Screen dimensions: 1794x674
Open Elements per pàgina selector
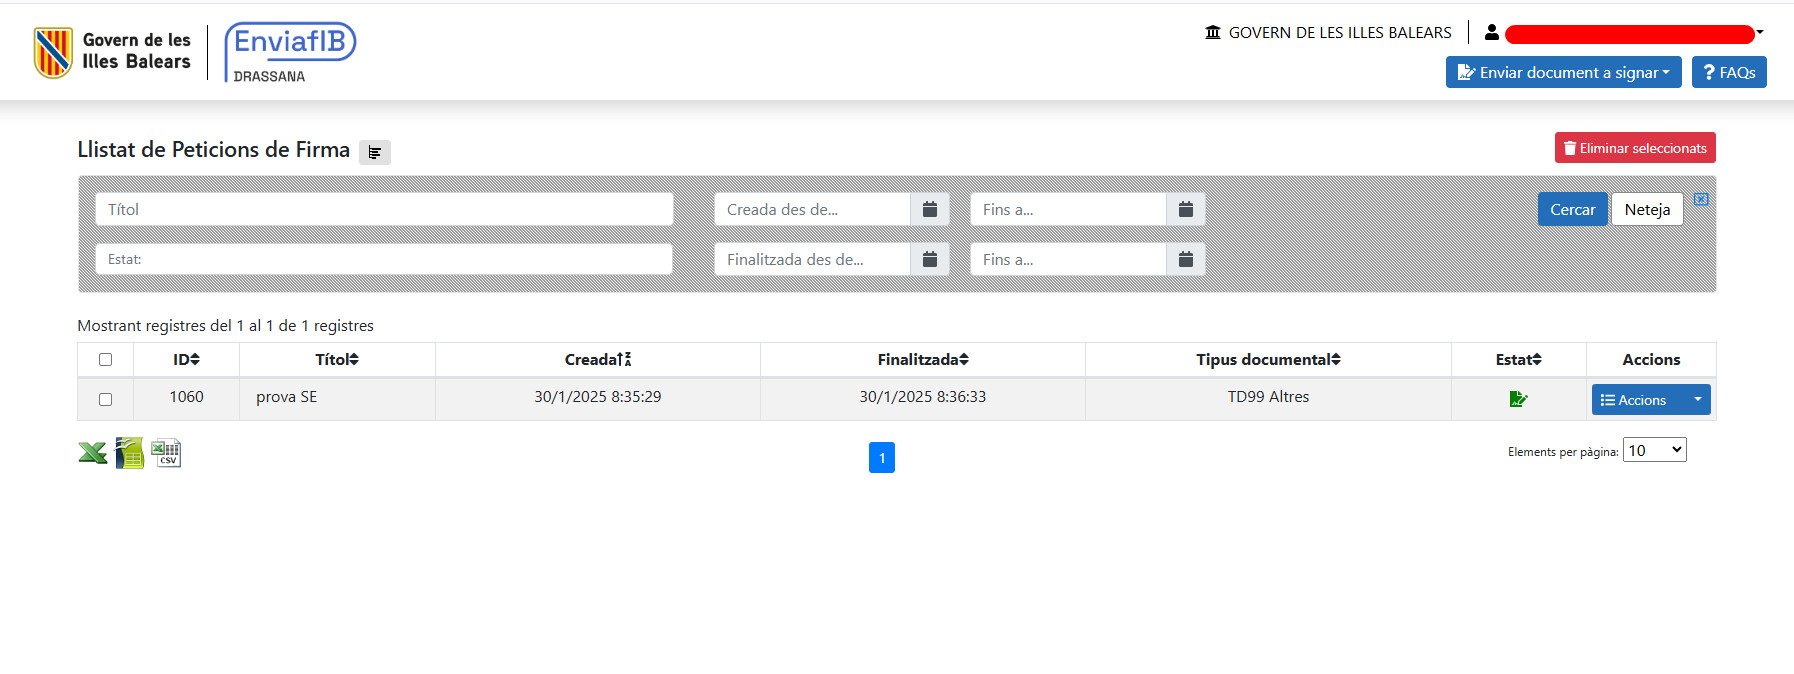click(x=1655, y=450)
